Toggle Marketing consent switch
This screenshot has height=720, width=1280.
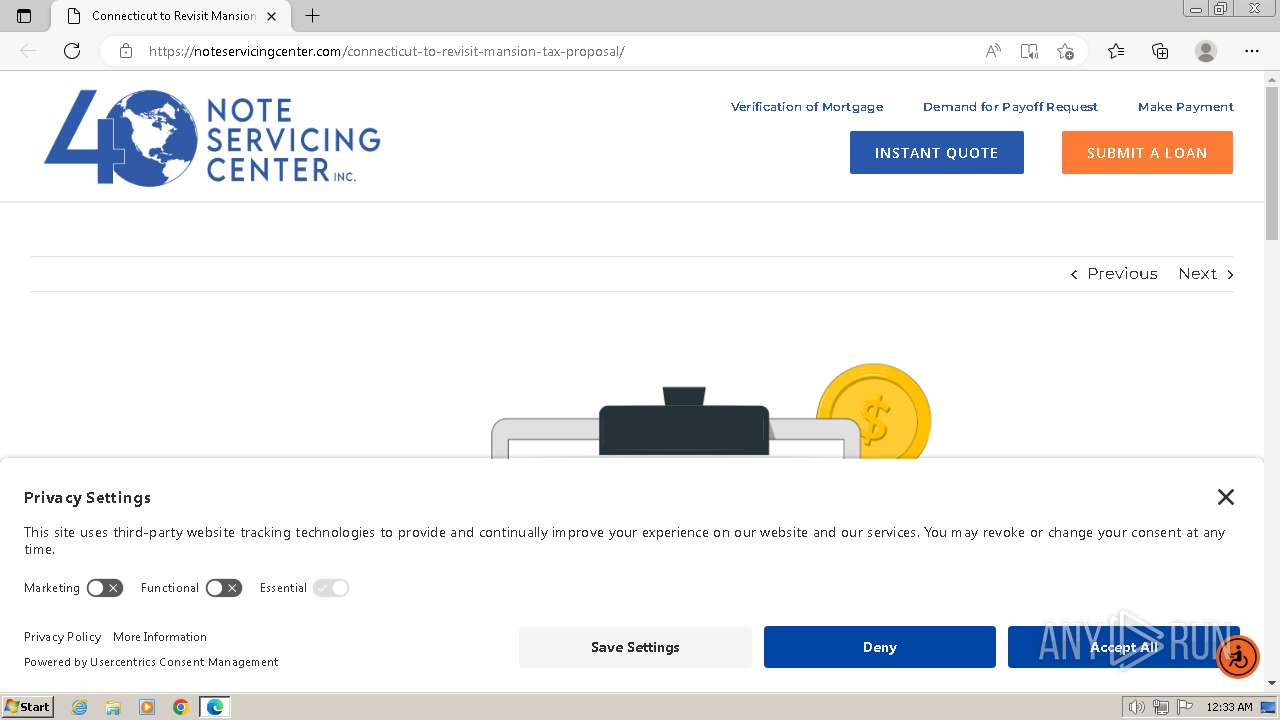pos(104,588)
